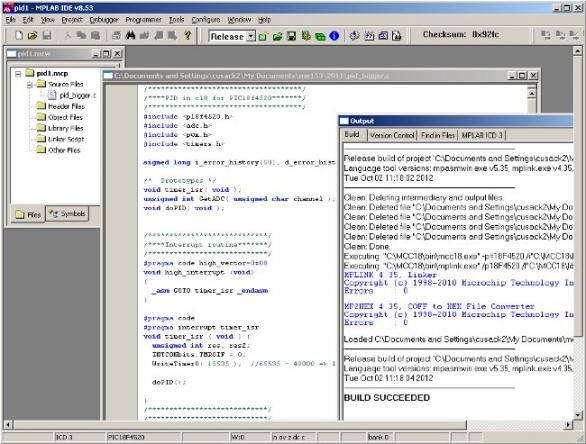Click the Save floppy disk icon
Screen dimensions: 586x444
(x=47, y=36)
